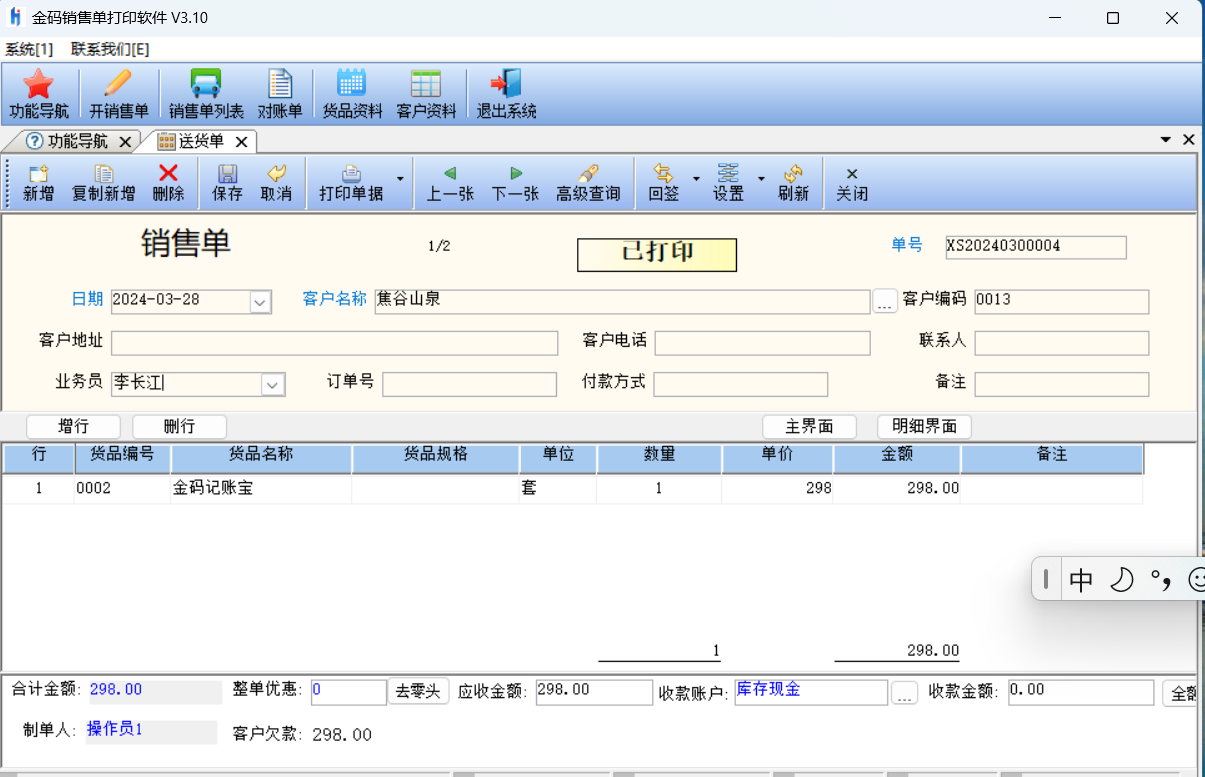
Task: Expand the 业务员 dropdown list
Action: [273, 384]
